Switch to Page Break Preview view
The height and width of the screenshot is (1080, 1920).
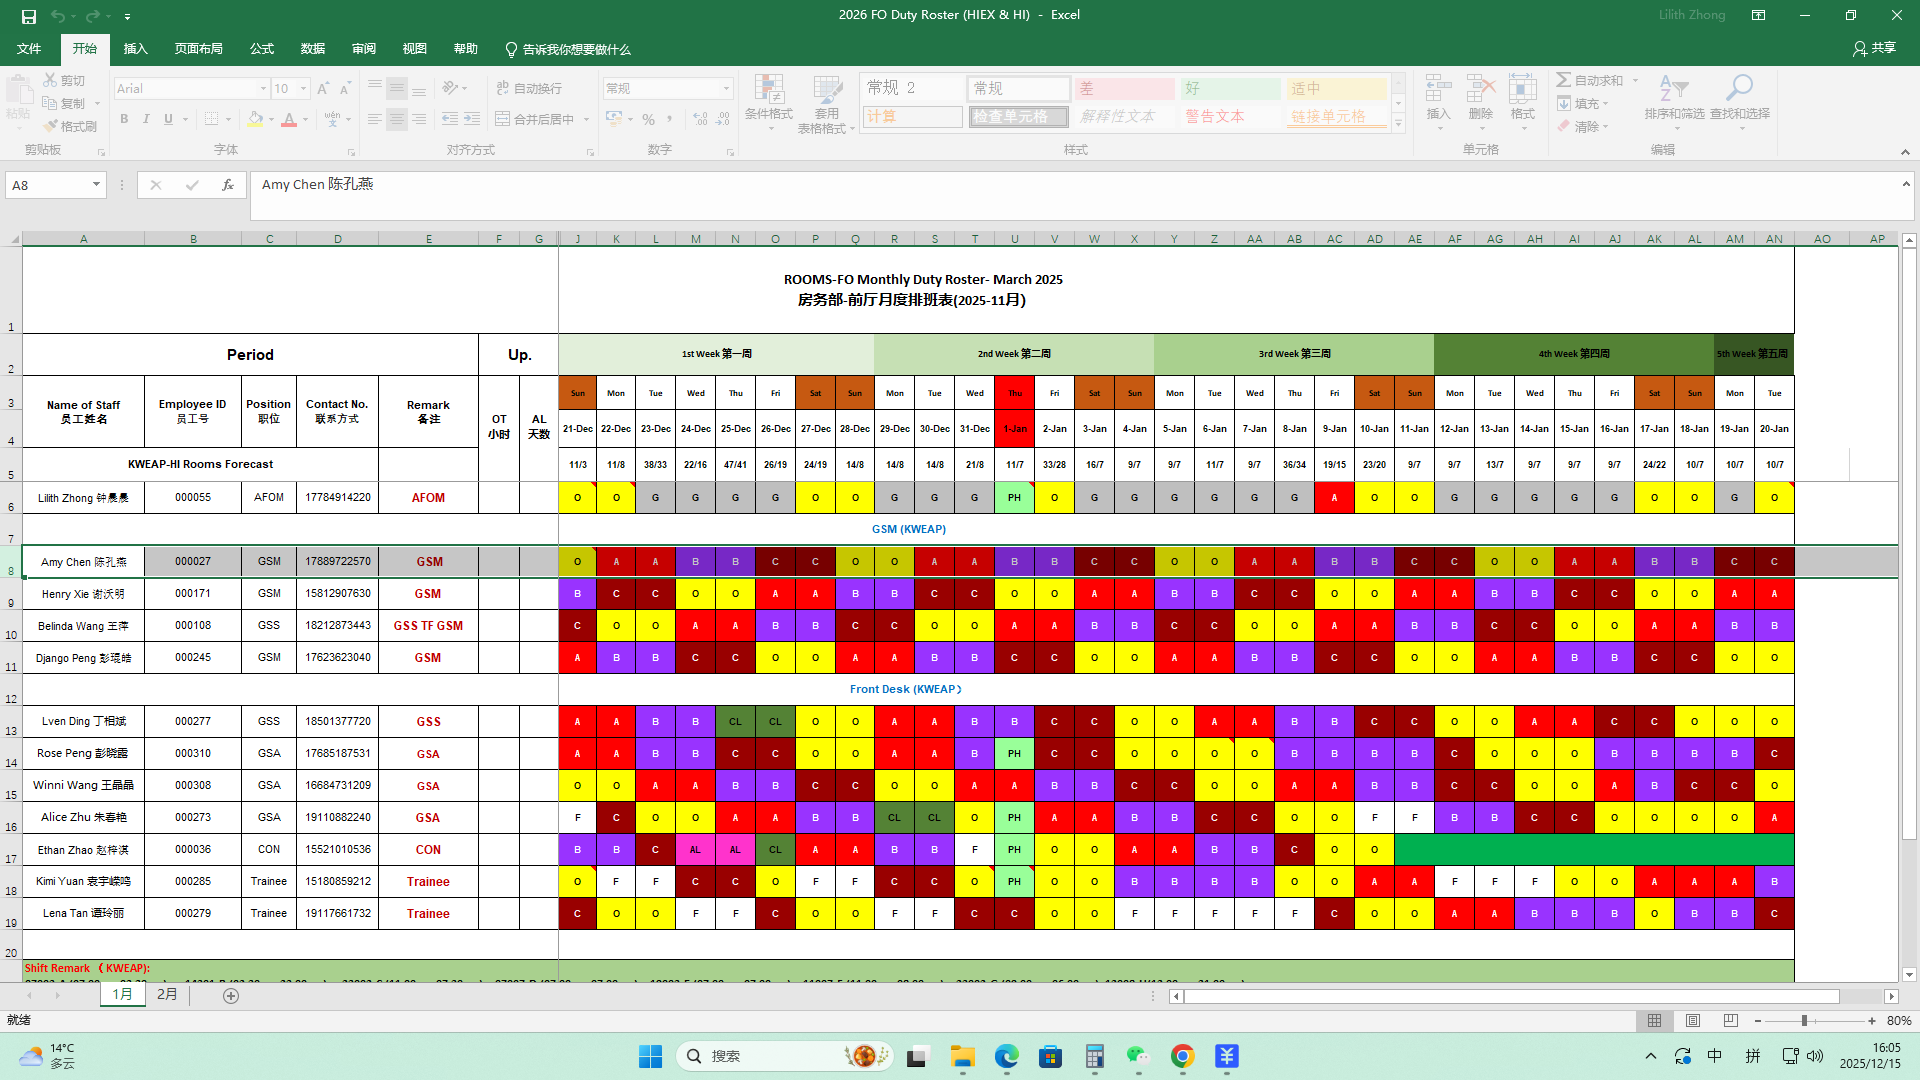click(1730, 1021)
